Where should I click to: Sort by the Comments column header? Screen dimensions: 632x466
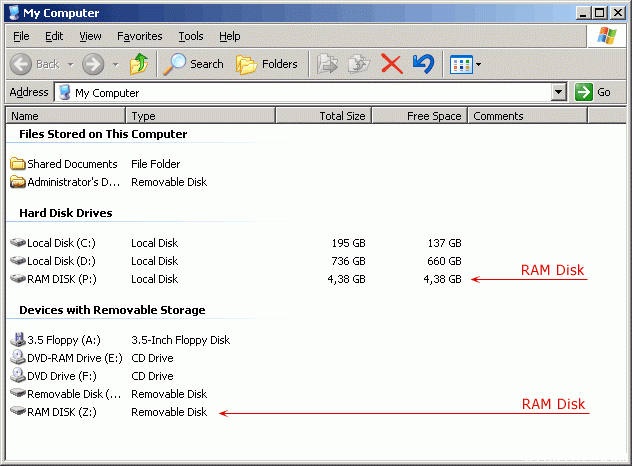(527, 116)
